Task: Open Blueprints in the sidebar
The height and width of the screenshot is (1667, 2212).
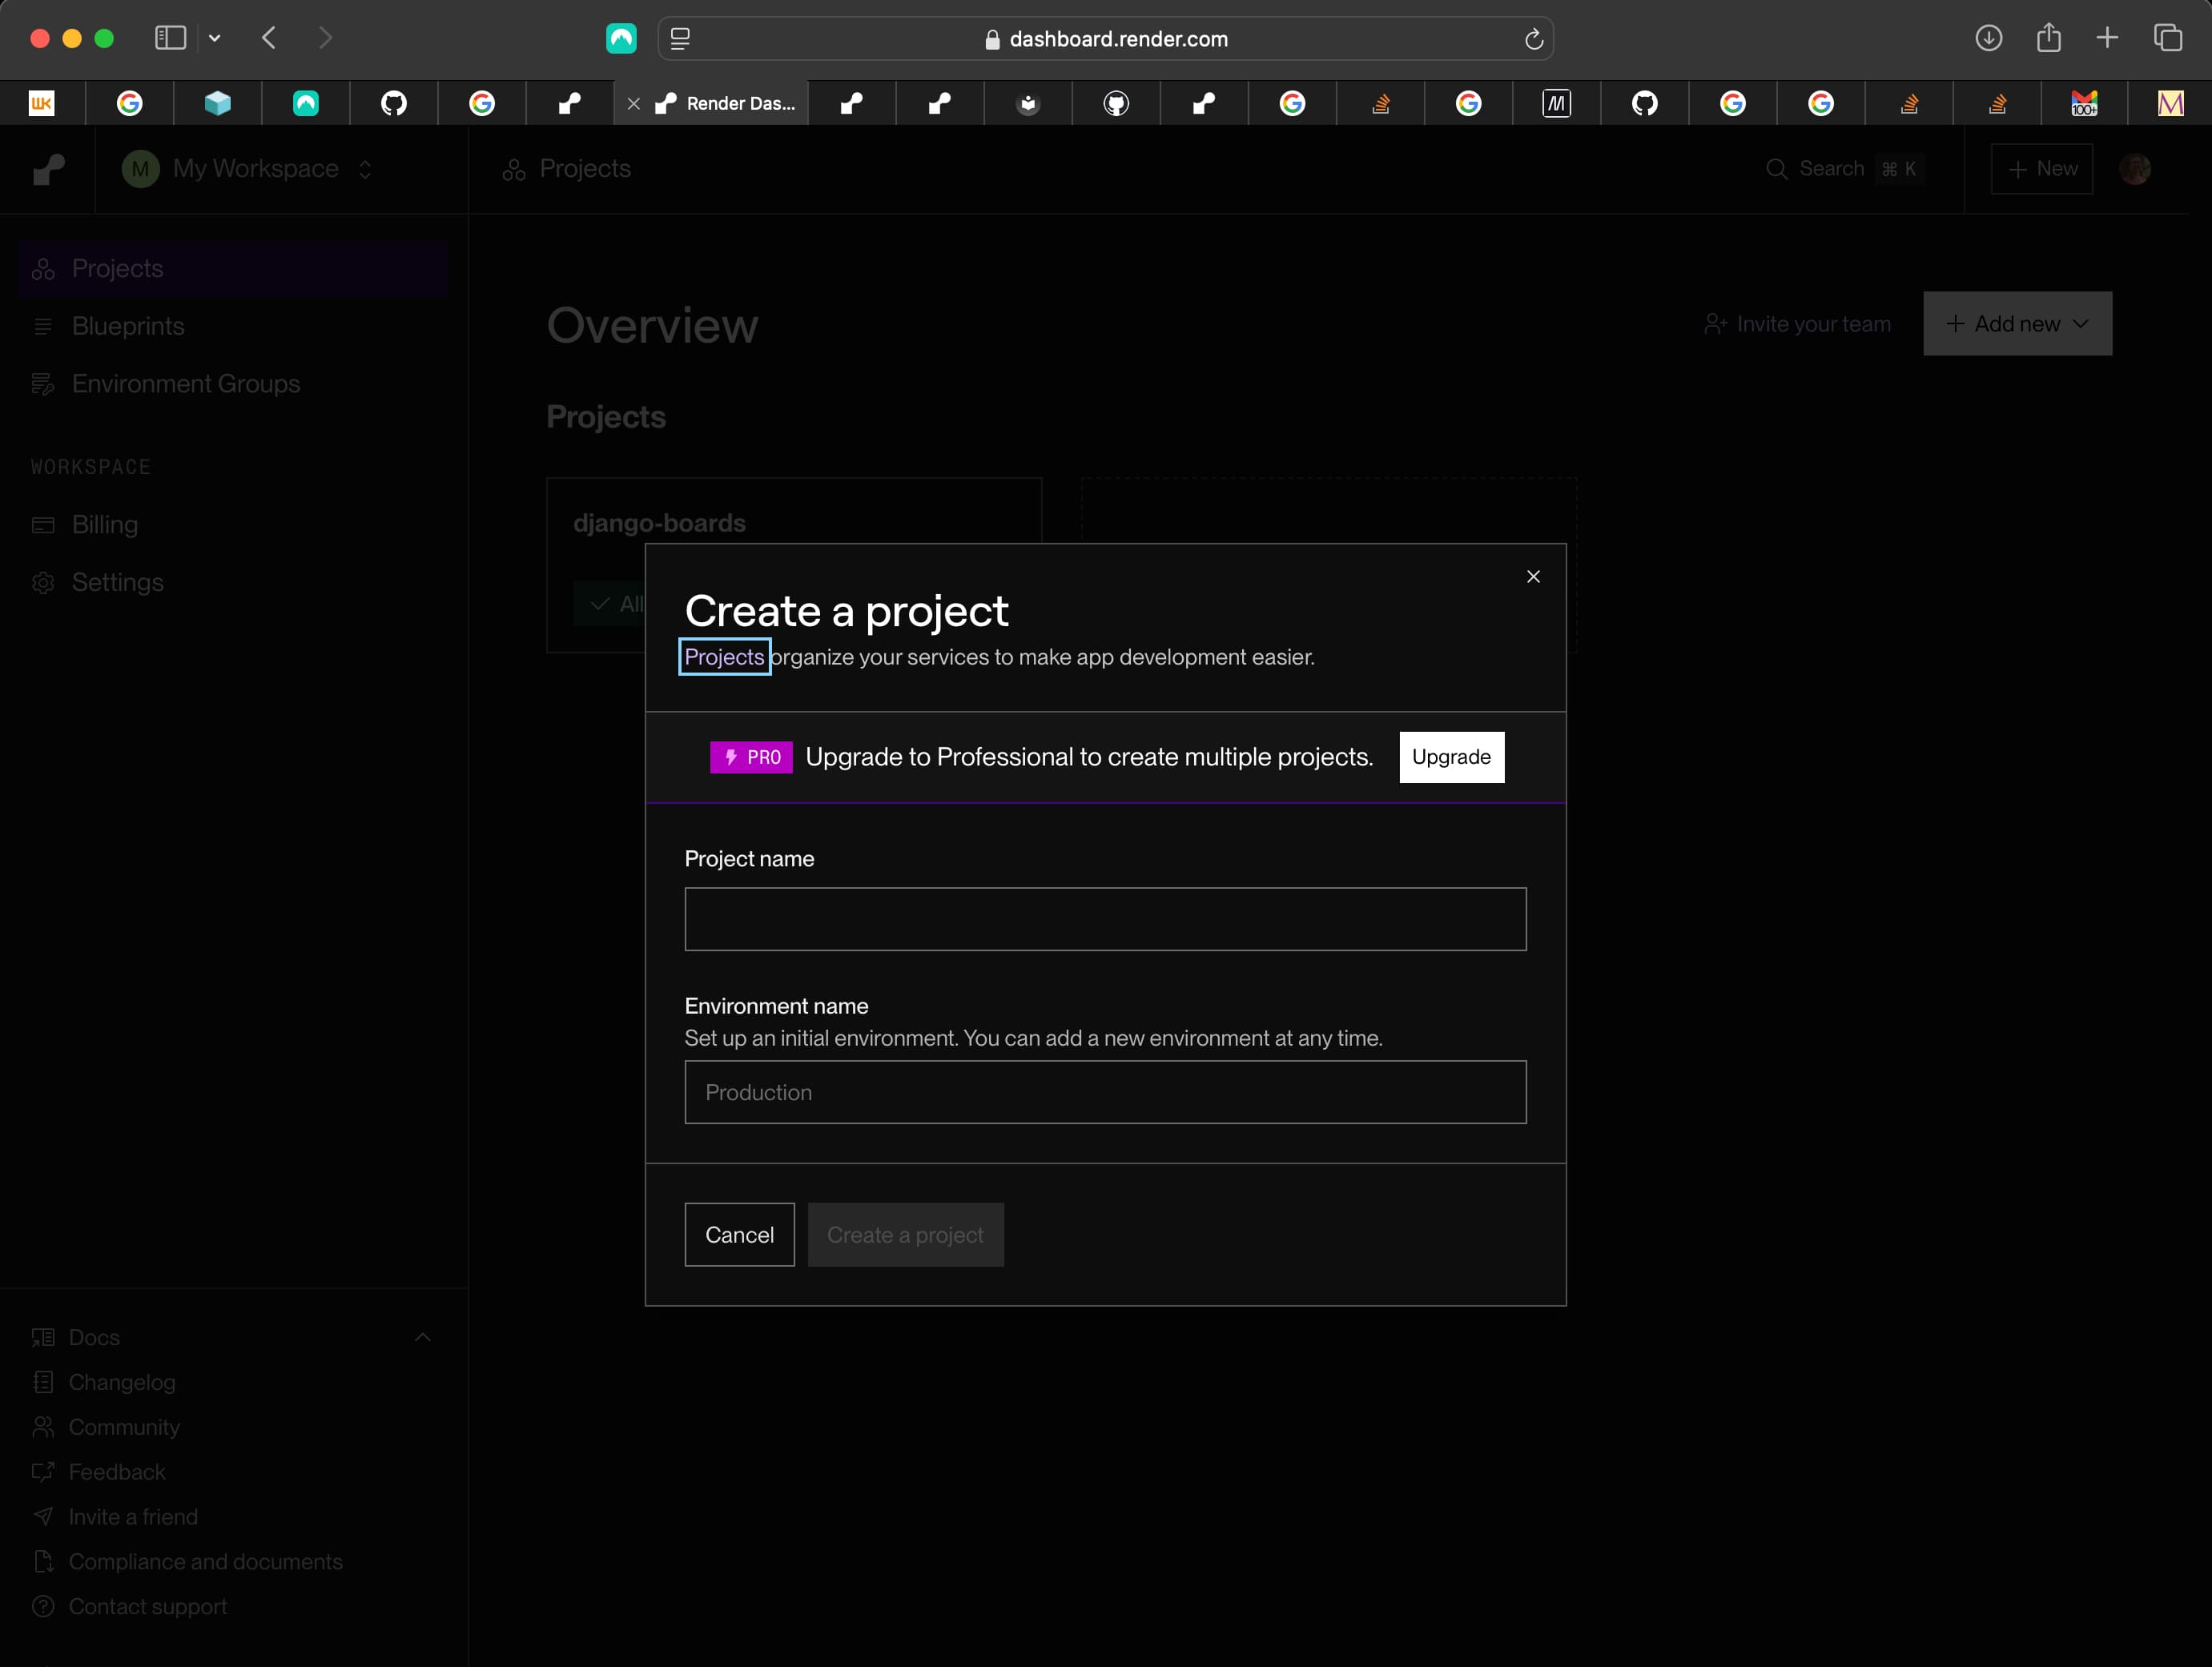Action: 233,326
